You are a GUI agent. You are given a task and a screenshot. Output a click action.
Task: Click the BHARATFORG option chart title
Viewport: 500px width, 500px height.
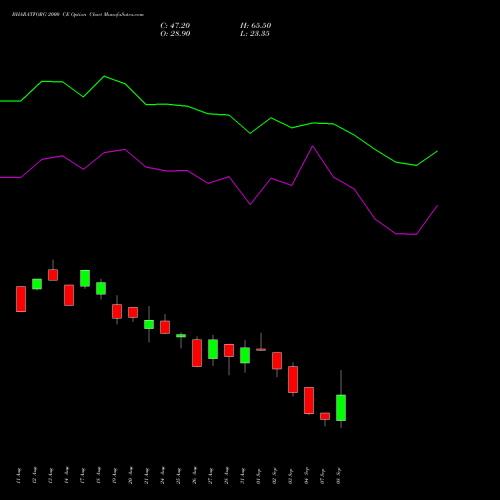tap(78, 15)
